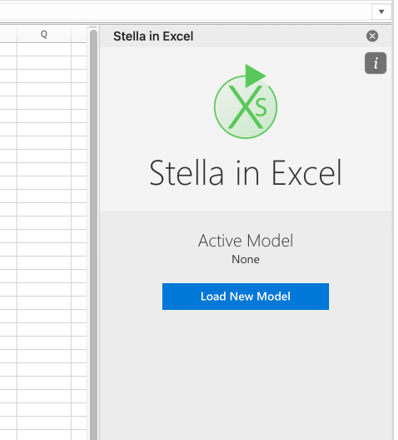Select the None active model text
This screenshot has height=440, width=398.
[246, 259]
